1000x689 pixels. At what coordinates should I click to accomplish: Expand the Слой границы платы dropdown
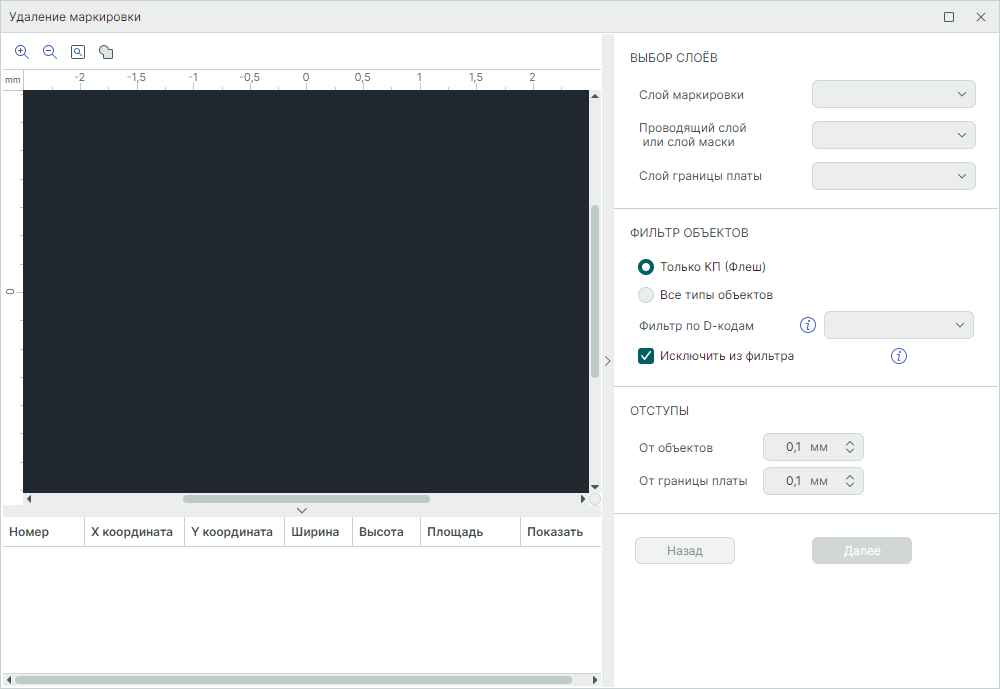coord(893,176)
